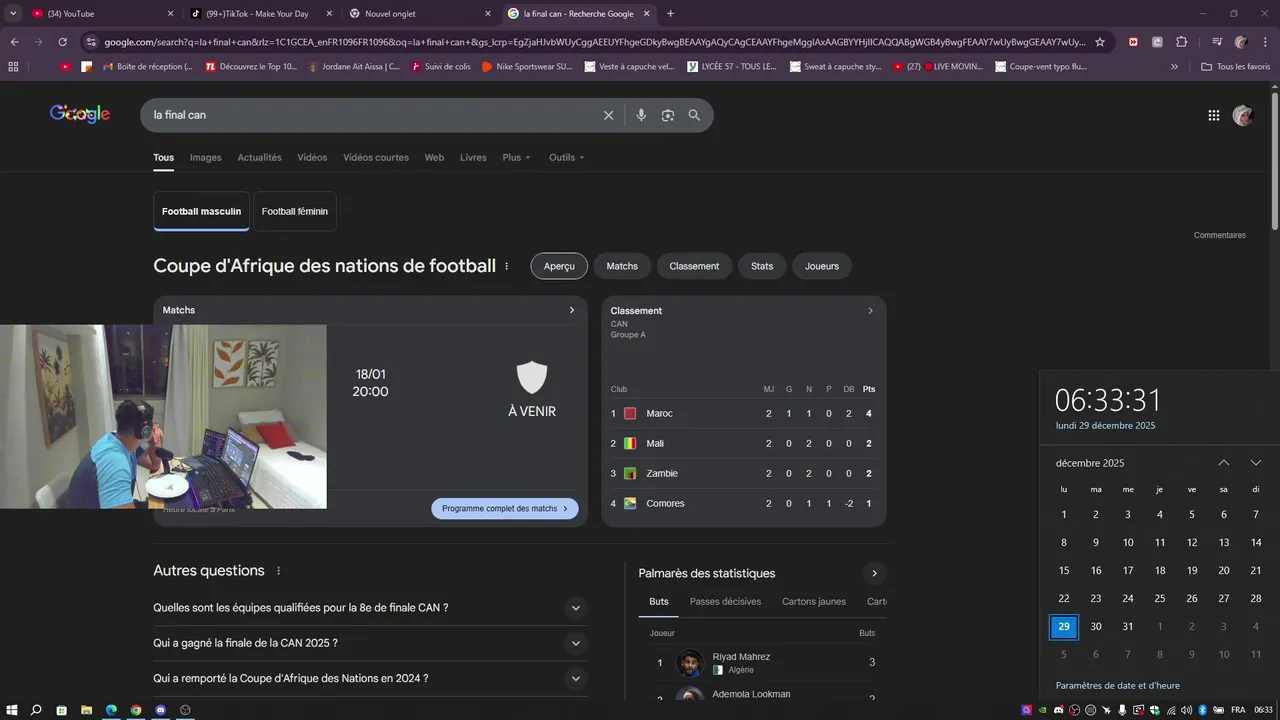This screenshot has height=720, width=1280.
Task: Open the Passes décisives stats tab
Action: click(x=725, y=601)
